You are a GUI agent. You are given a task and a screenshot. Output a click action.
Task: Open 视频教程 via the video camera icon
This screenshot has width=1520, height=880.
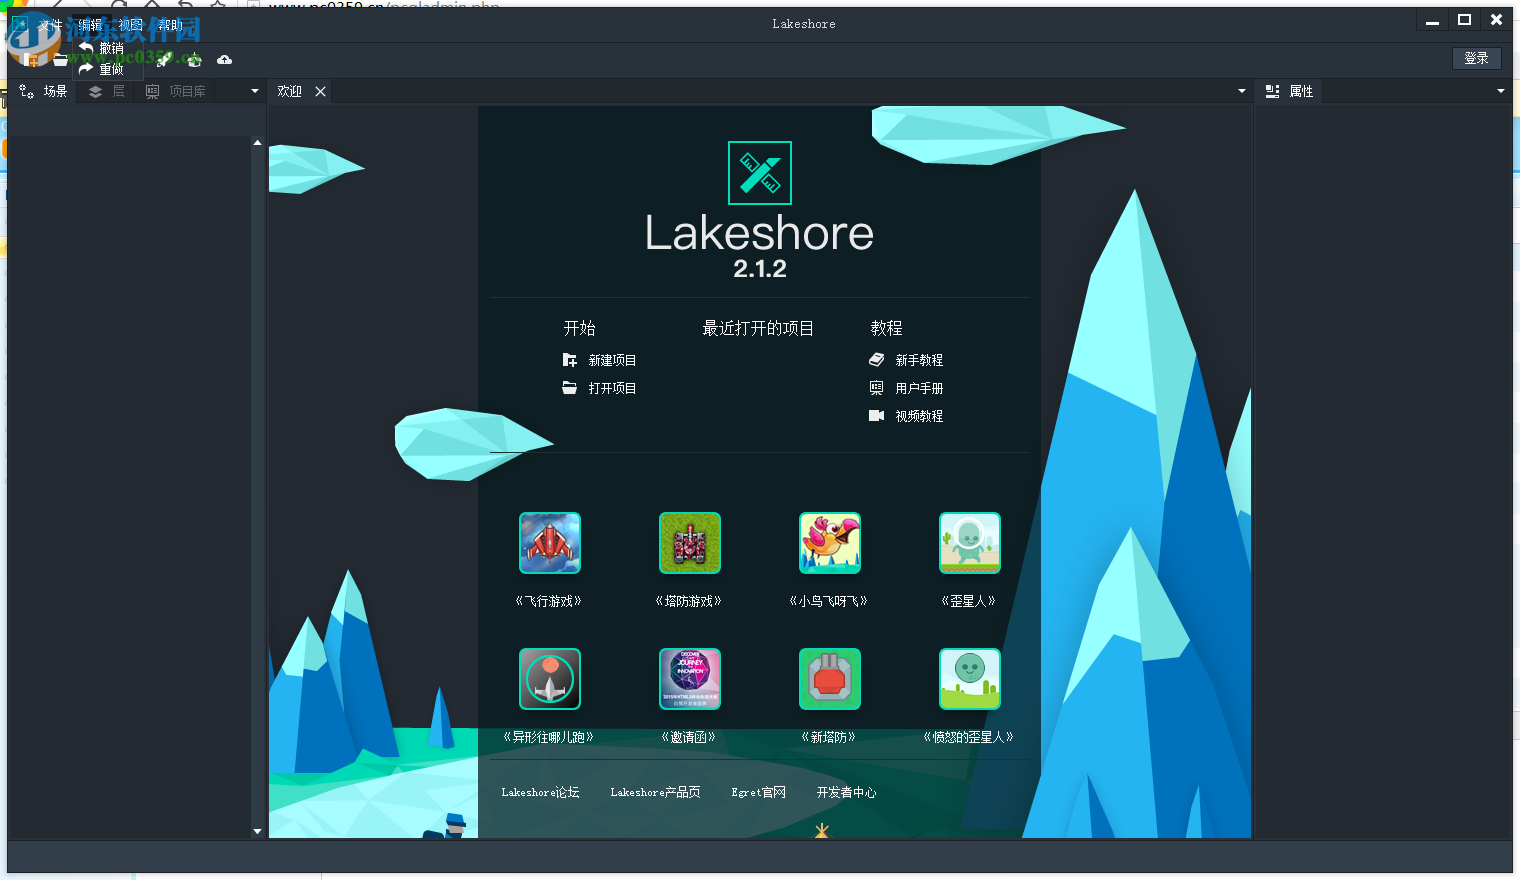(x=877, y=416)
